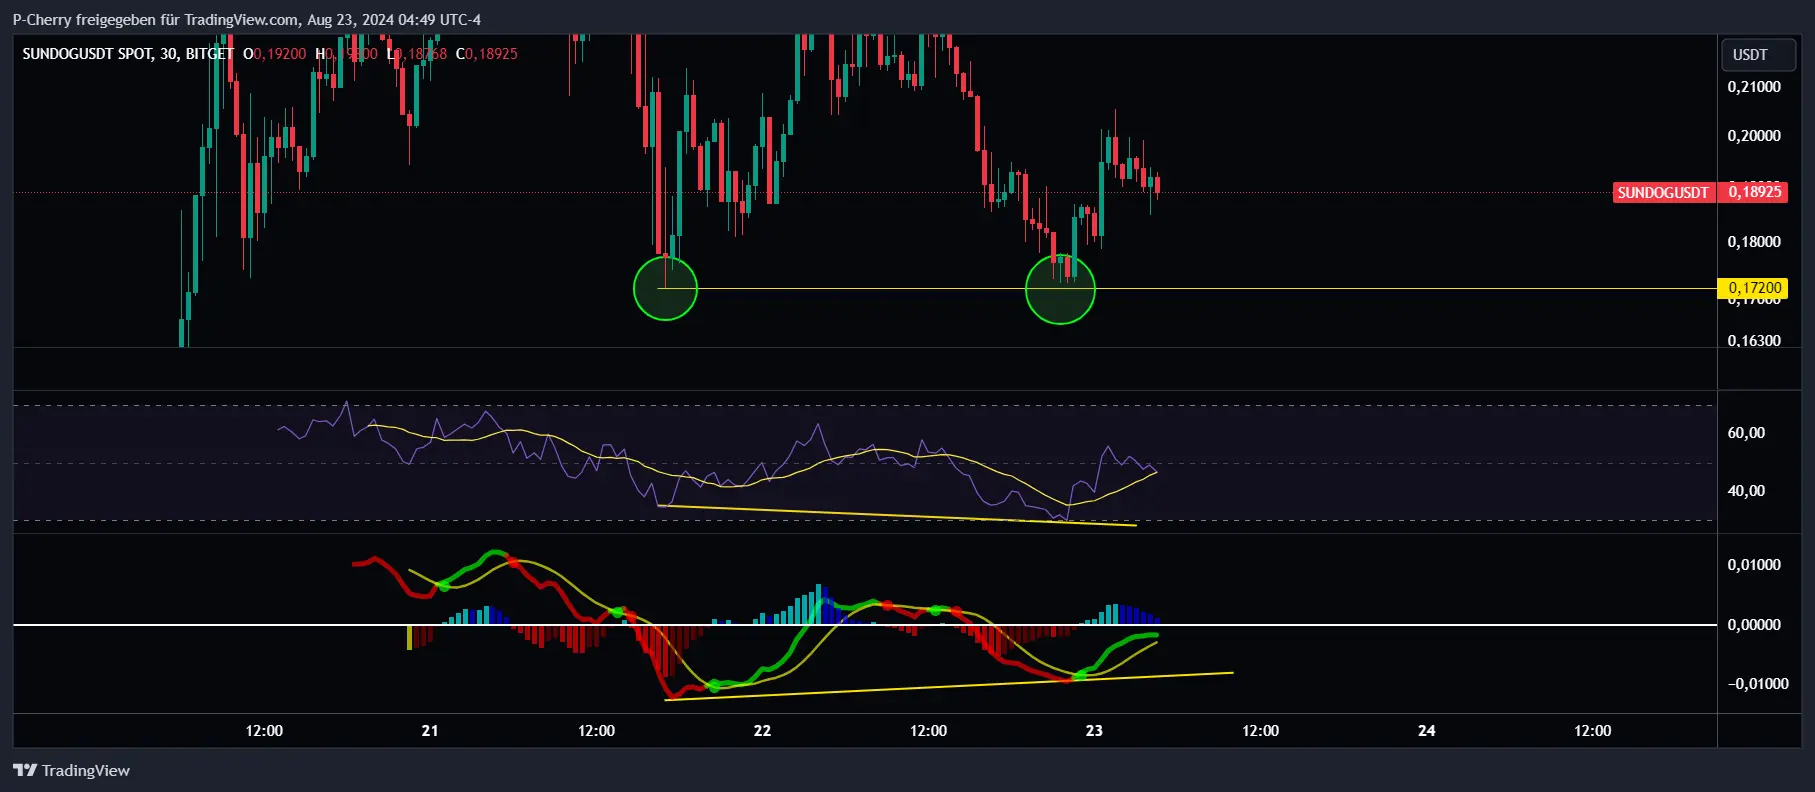The image size is (1815, 792).
Task: Click the yellow 0,17200 price level label
Action: [1752, 288]
